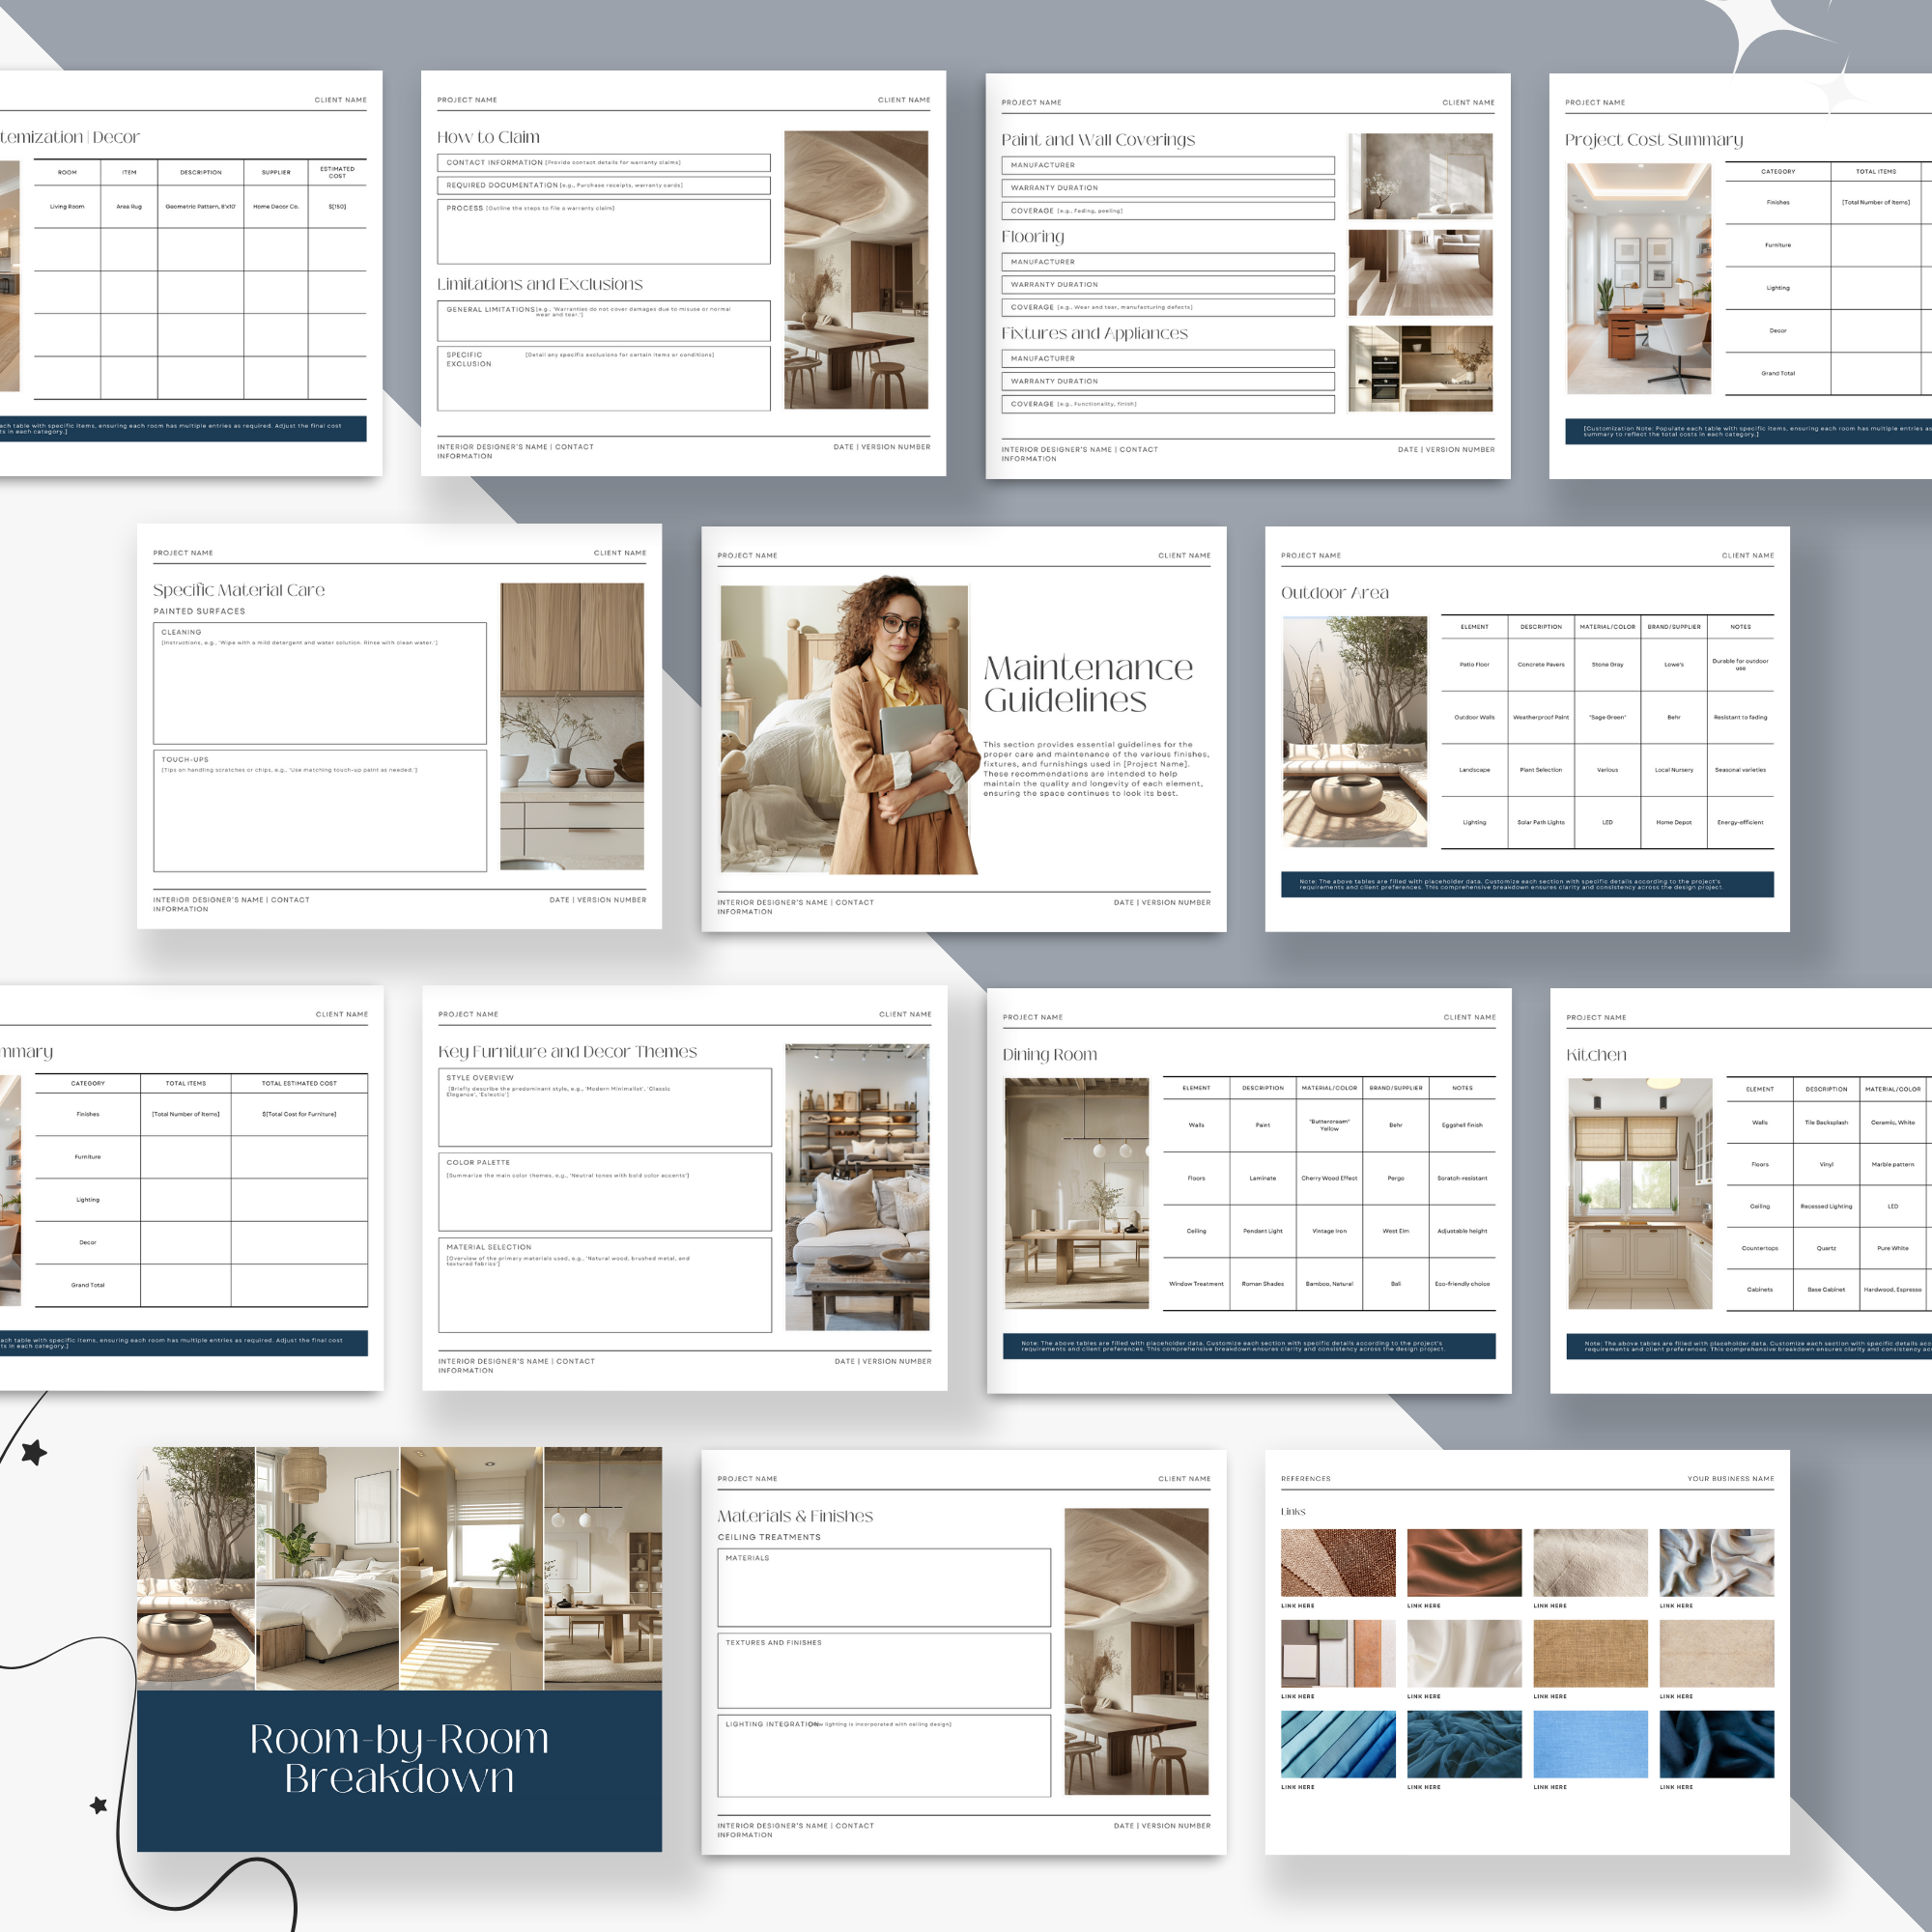Click the kitchen window photo on Kitchen page
Viewport: 1932px width, 1932px height.
[x=1640, y=1195]
